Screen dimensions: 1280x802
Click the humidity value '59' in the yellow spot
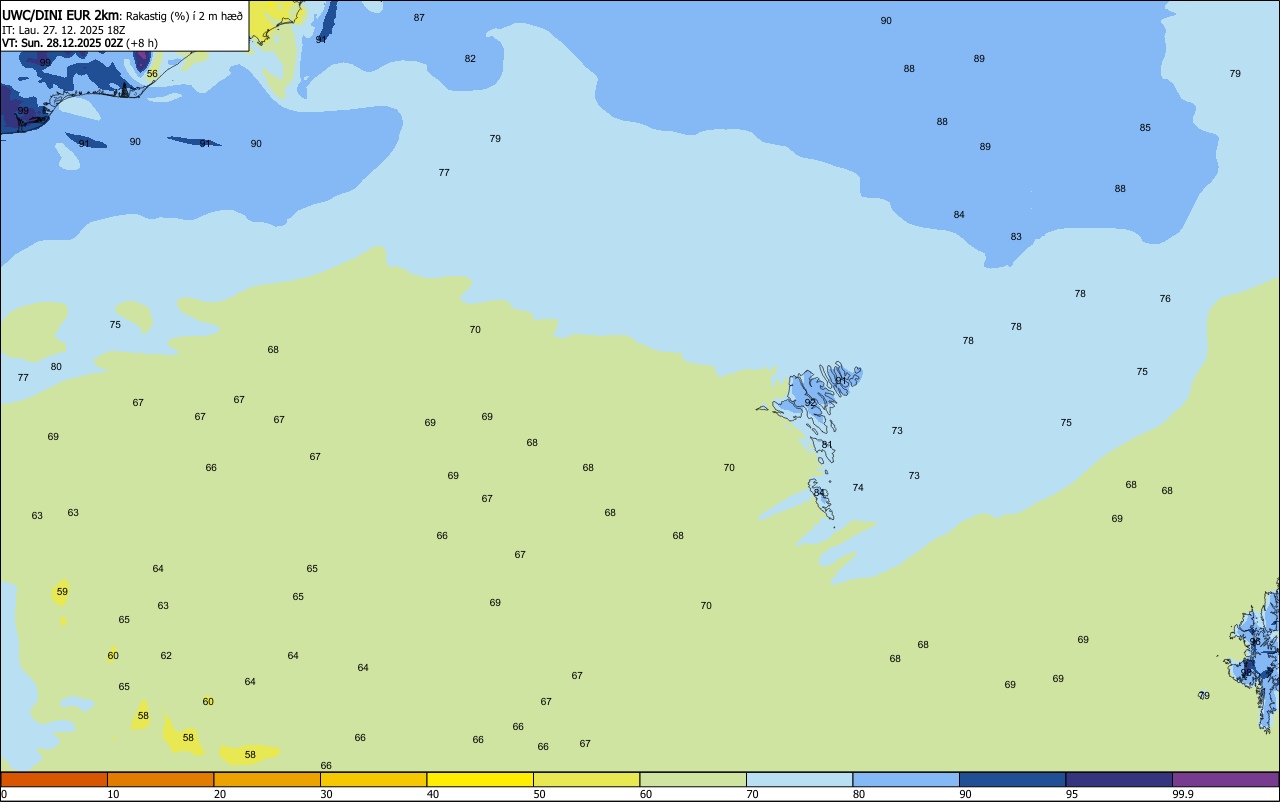(x=62, y=592)
